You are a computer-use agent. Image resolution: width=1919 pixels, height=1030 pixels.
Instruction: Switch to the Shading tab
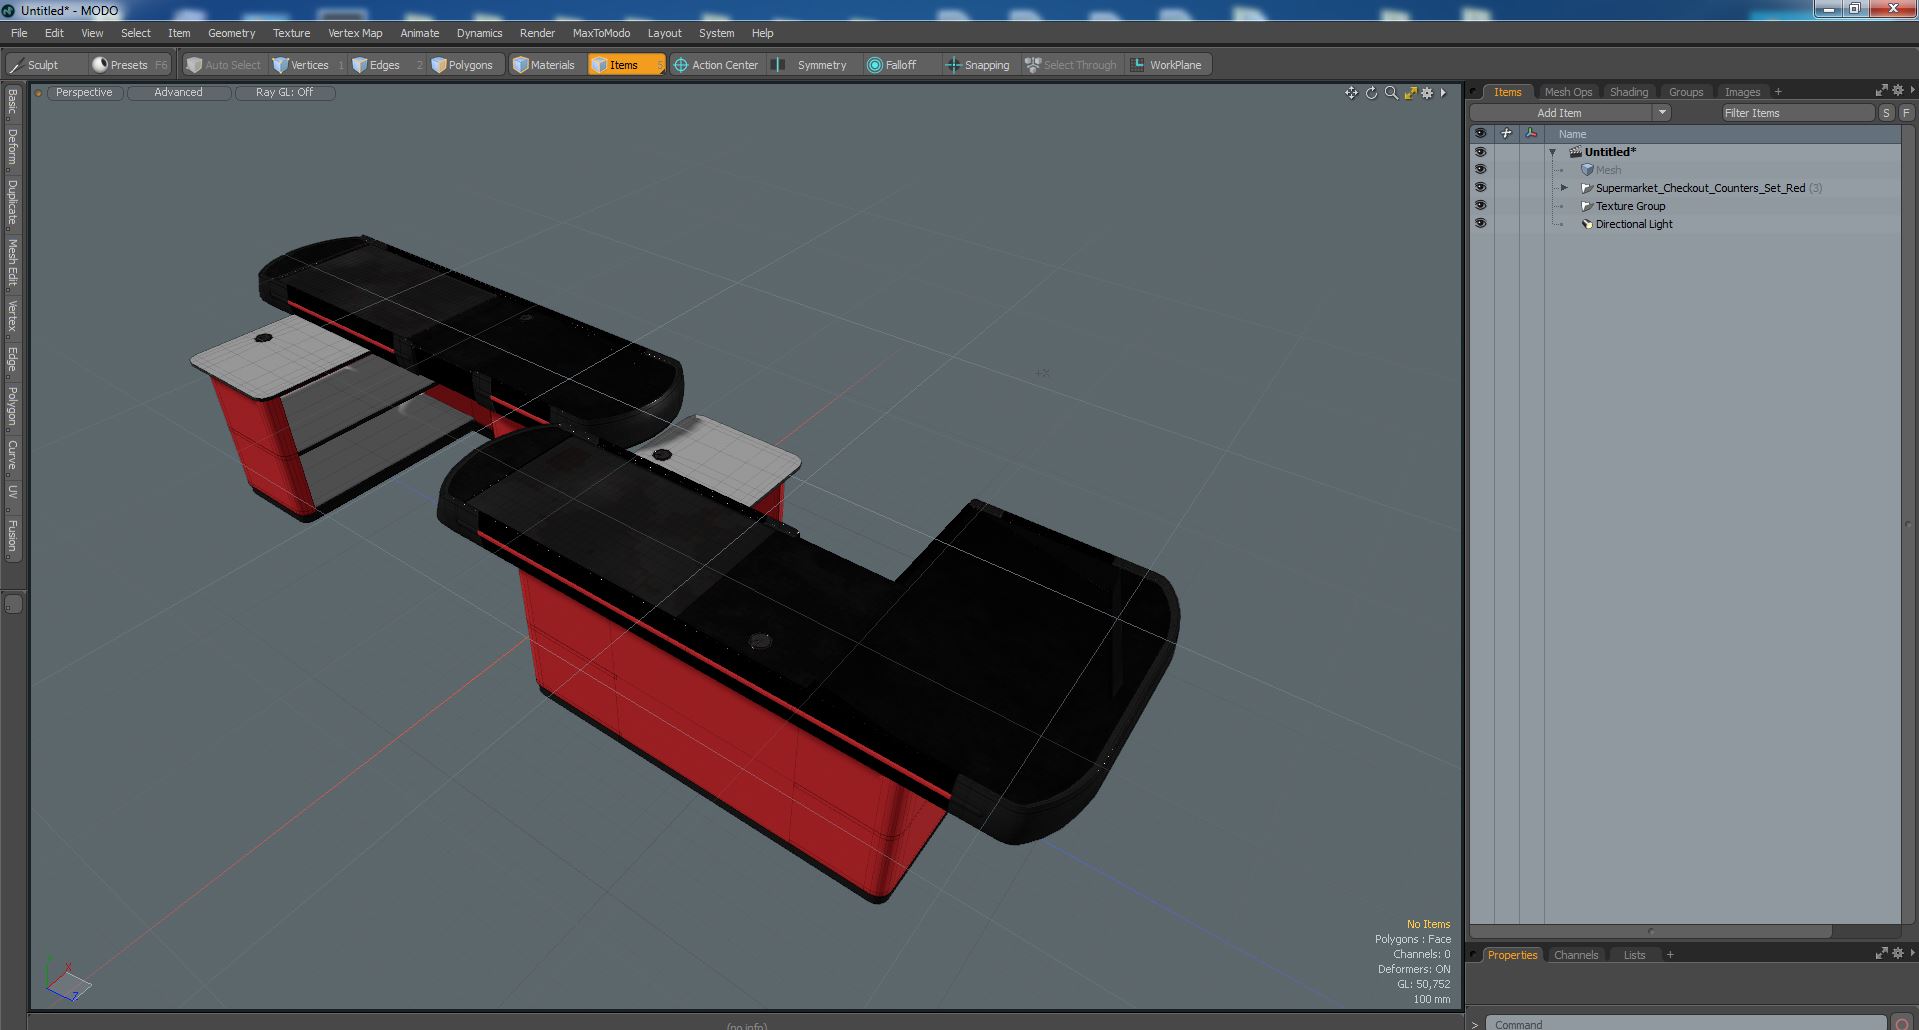pos(1629,92)
